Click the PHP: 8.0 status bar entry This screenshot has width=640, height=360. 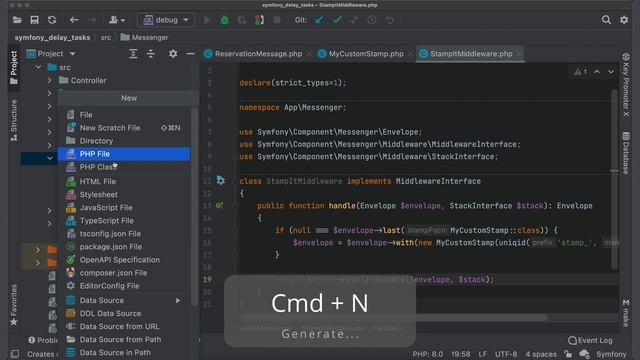click(x=427, y=354)
